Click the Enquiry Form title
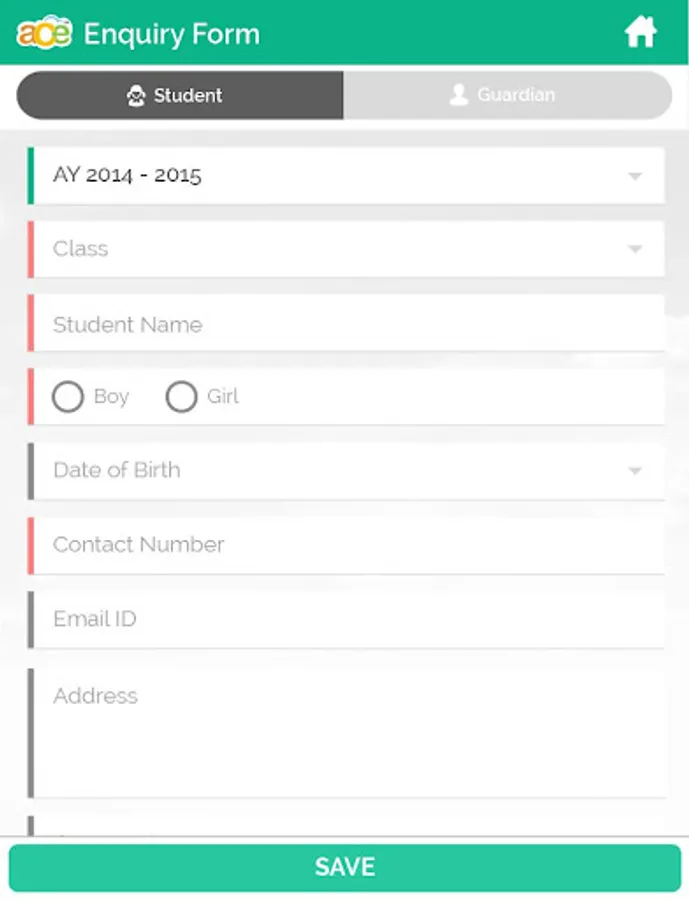This screenshot has width=689, height=900. [x=172, y=34]
